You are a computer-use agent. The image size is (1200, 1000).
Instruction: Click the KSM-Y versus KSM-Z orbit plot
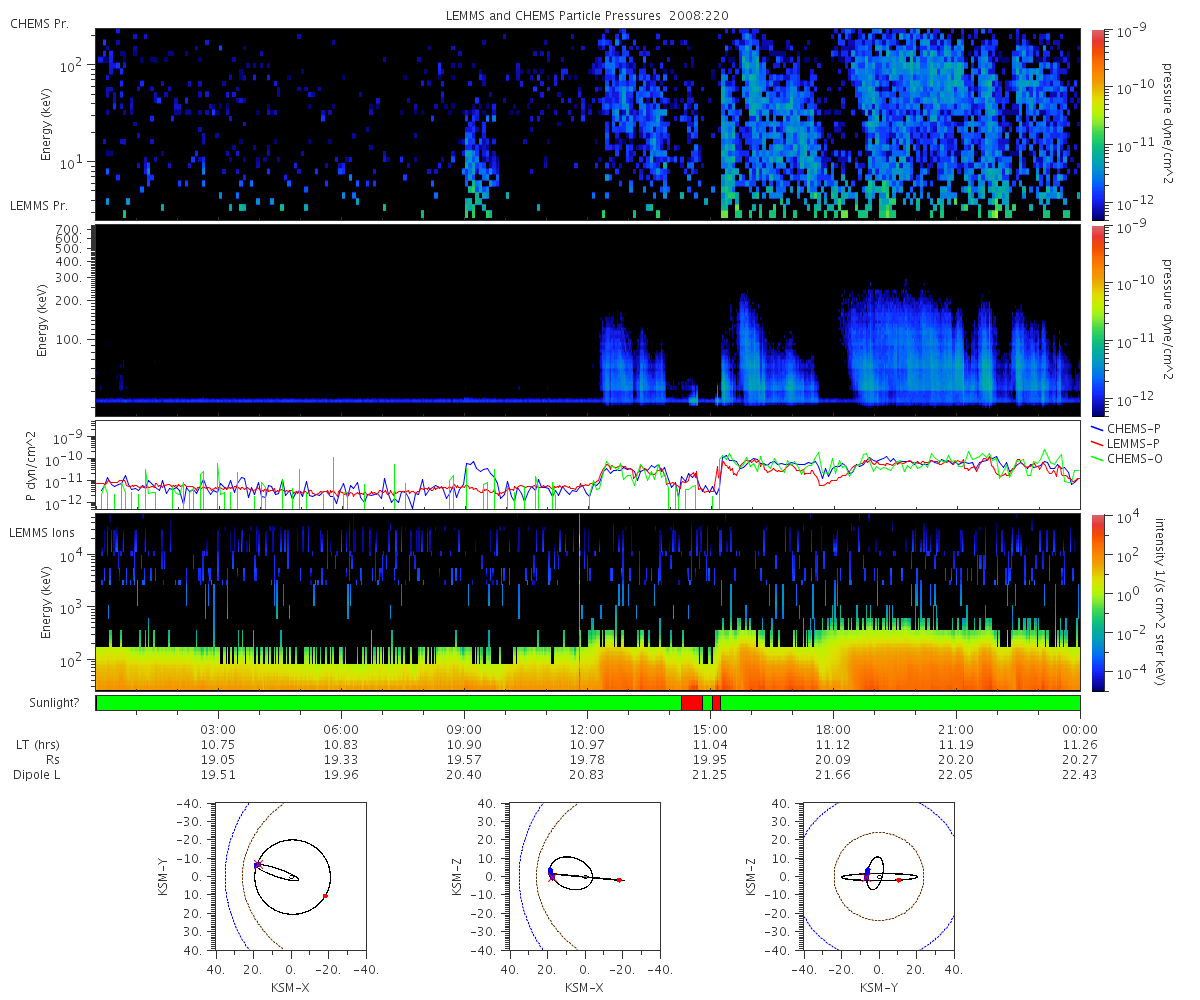point(878,875)
